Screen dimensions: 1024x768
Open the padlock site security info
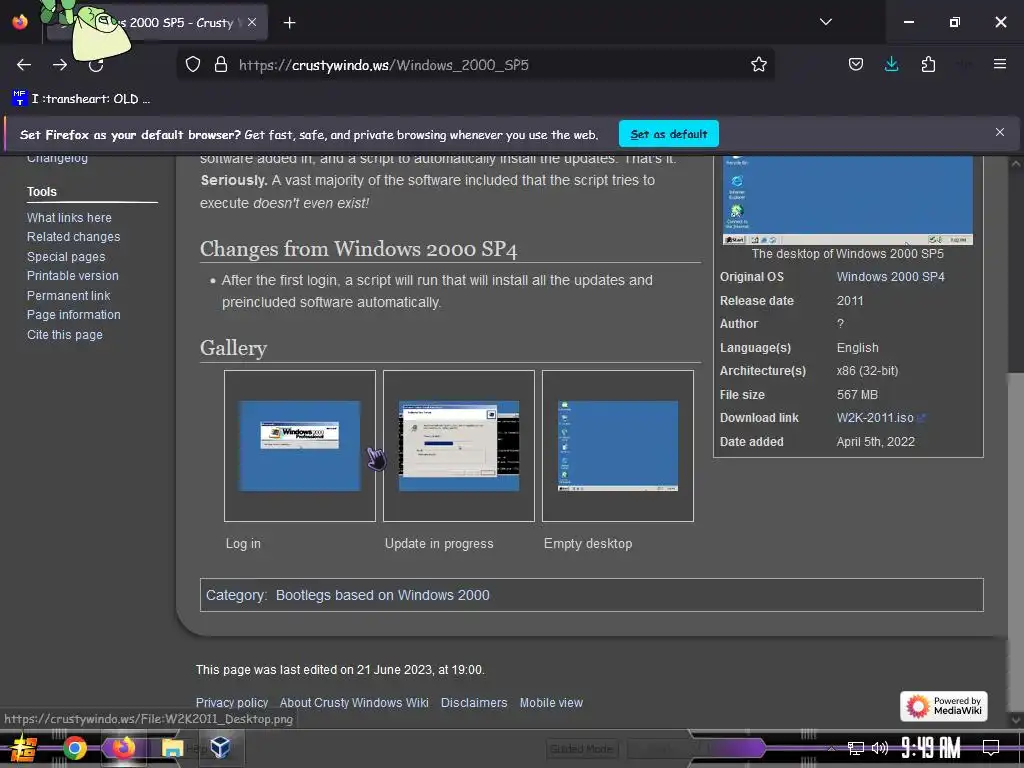click(221, 65)
